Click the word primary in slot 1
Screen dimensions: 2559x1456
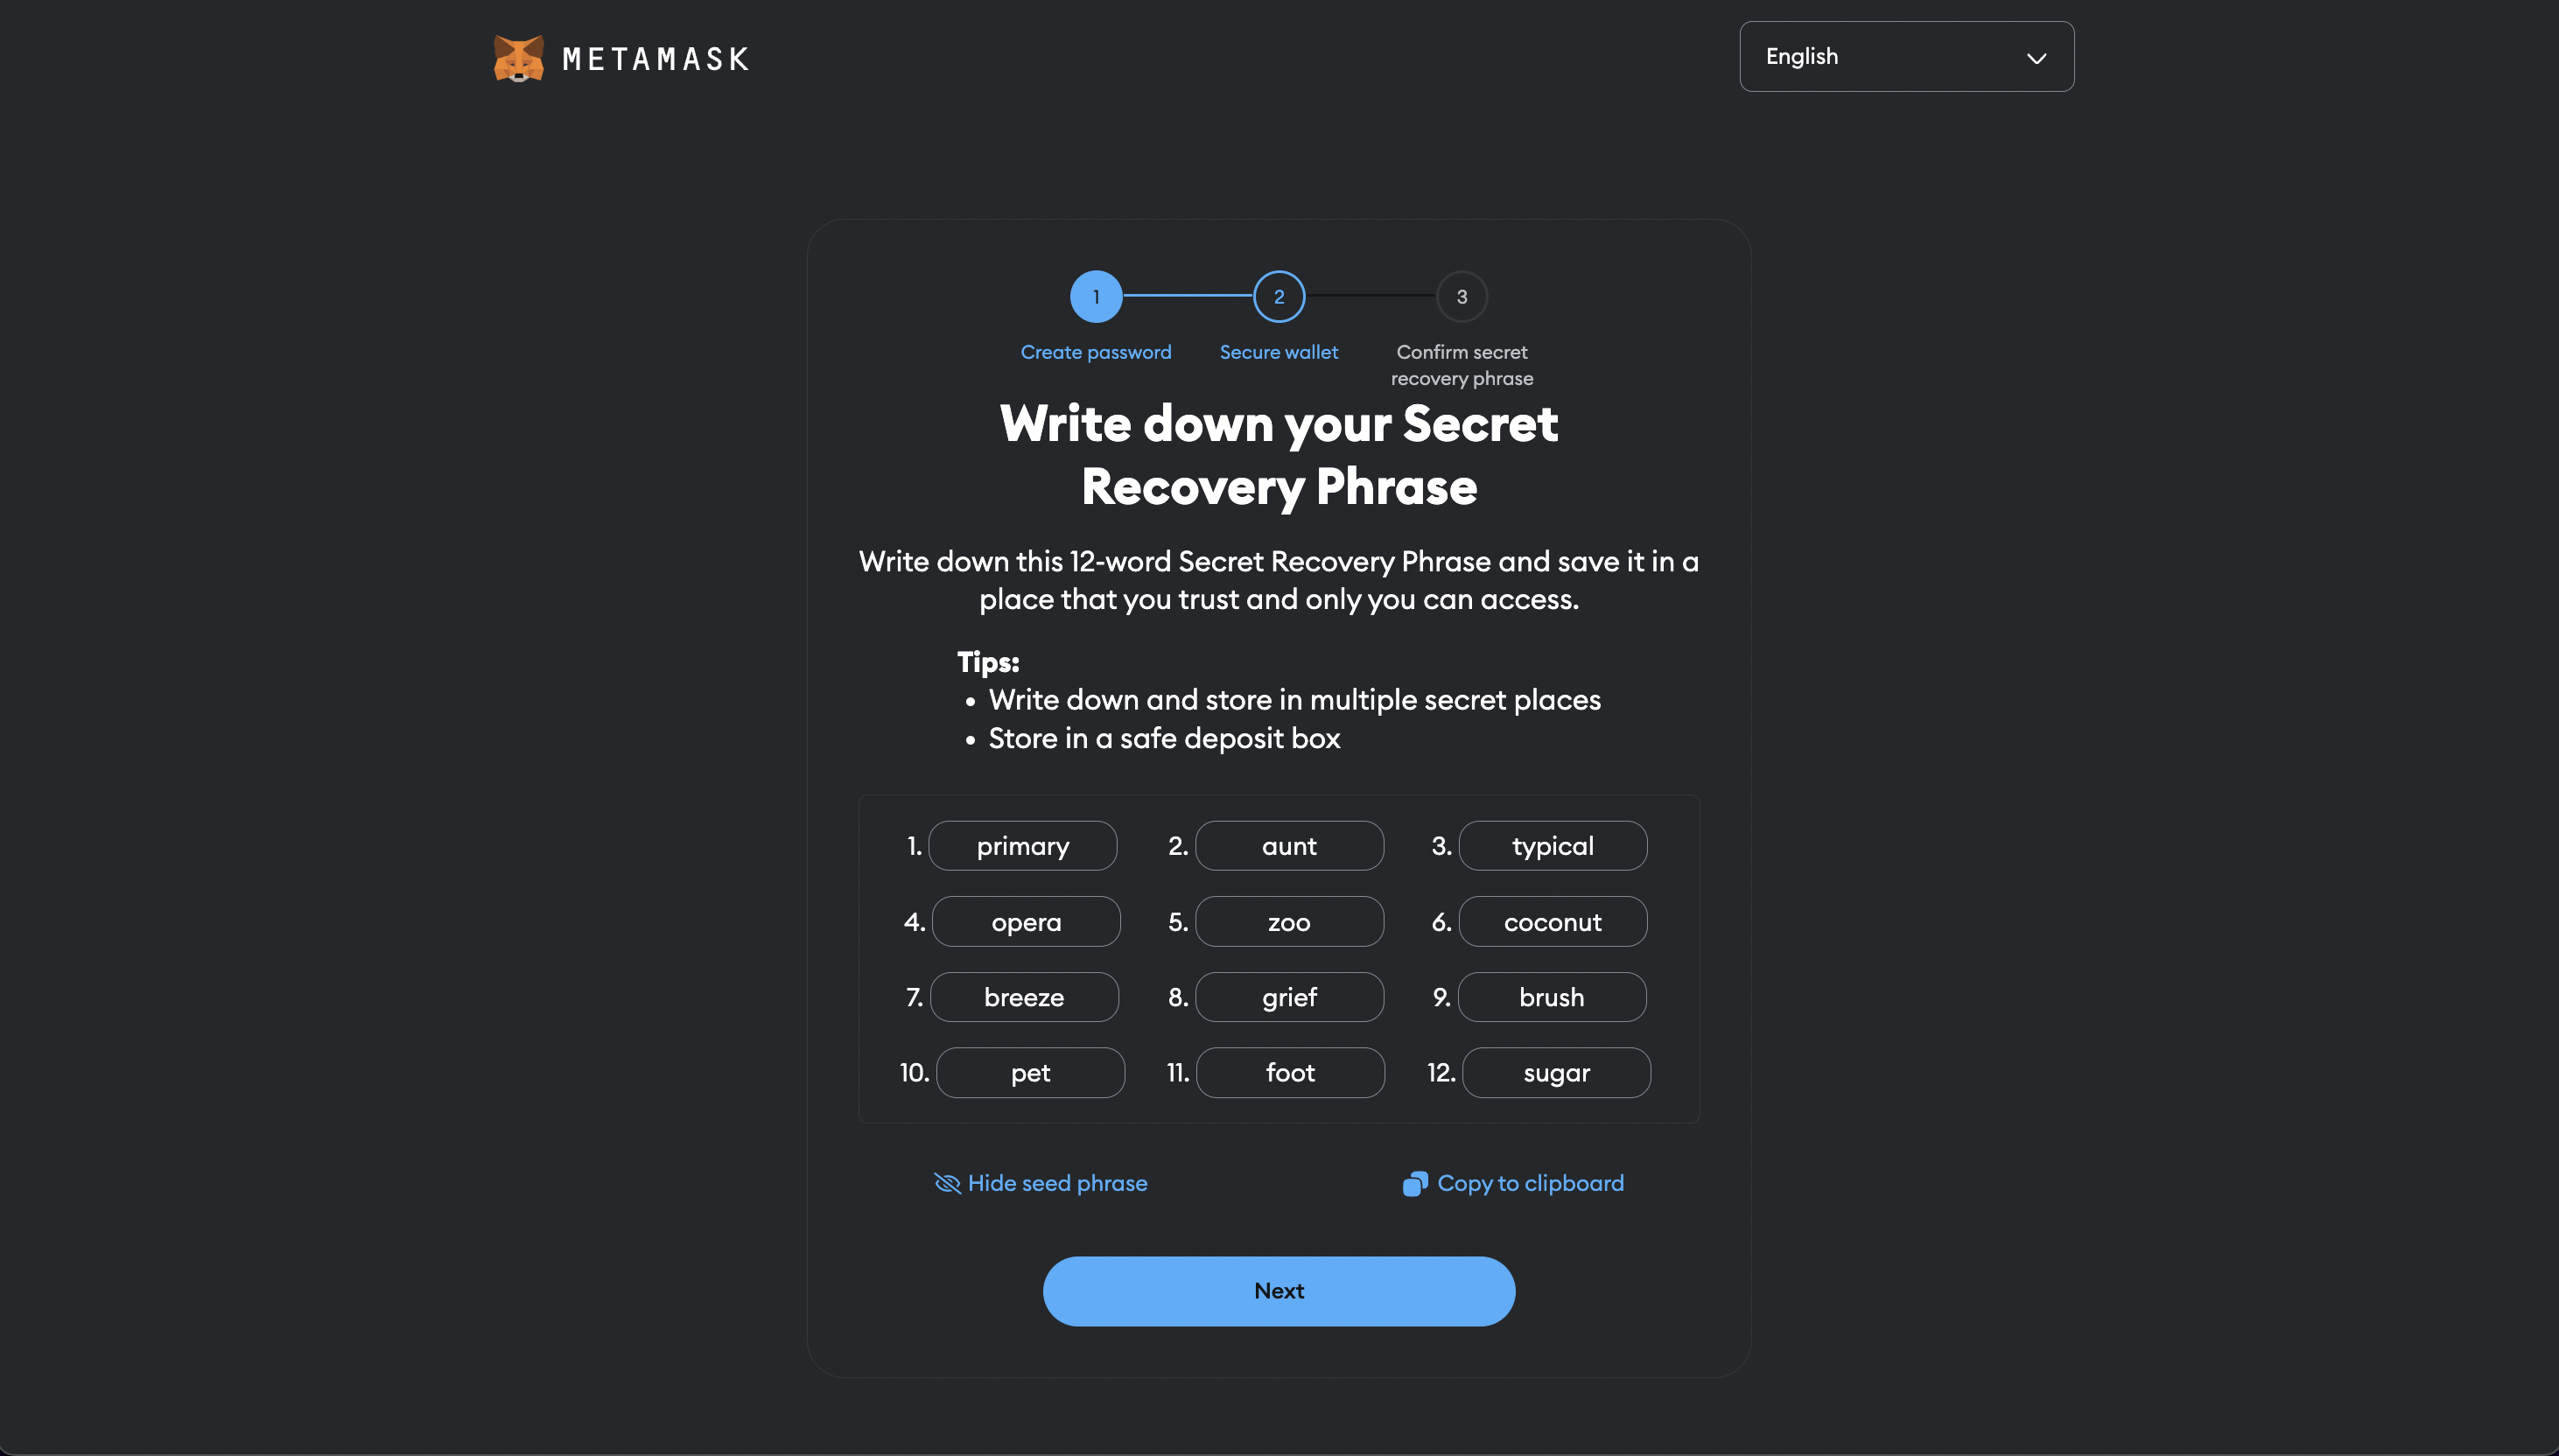pyautogui.click(x=1023, y=844)
